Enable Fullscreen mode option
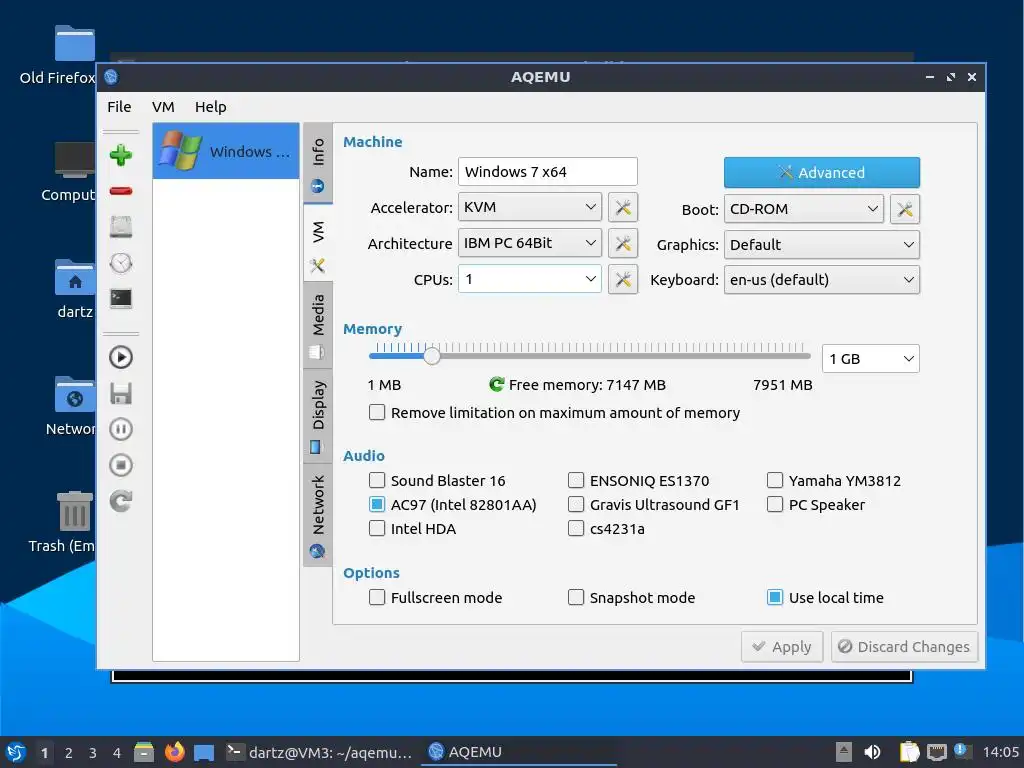The image size is (1024, 768). (377, 597)
